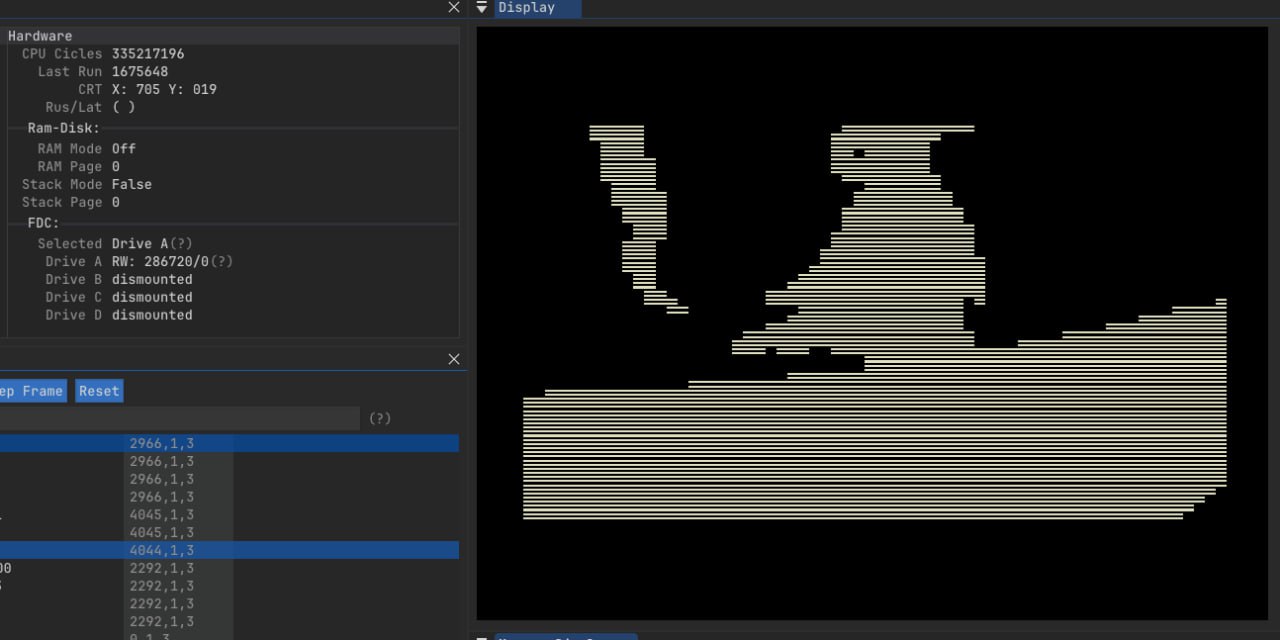Select the Drive B dismounted entry
The width and height of the screenshot is (1280, 640).
152,280
